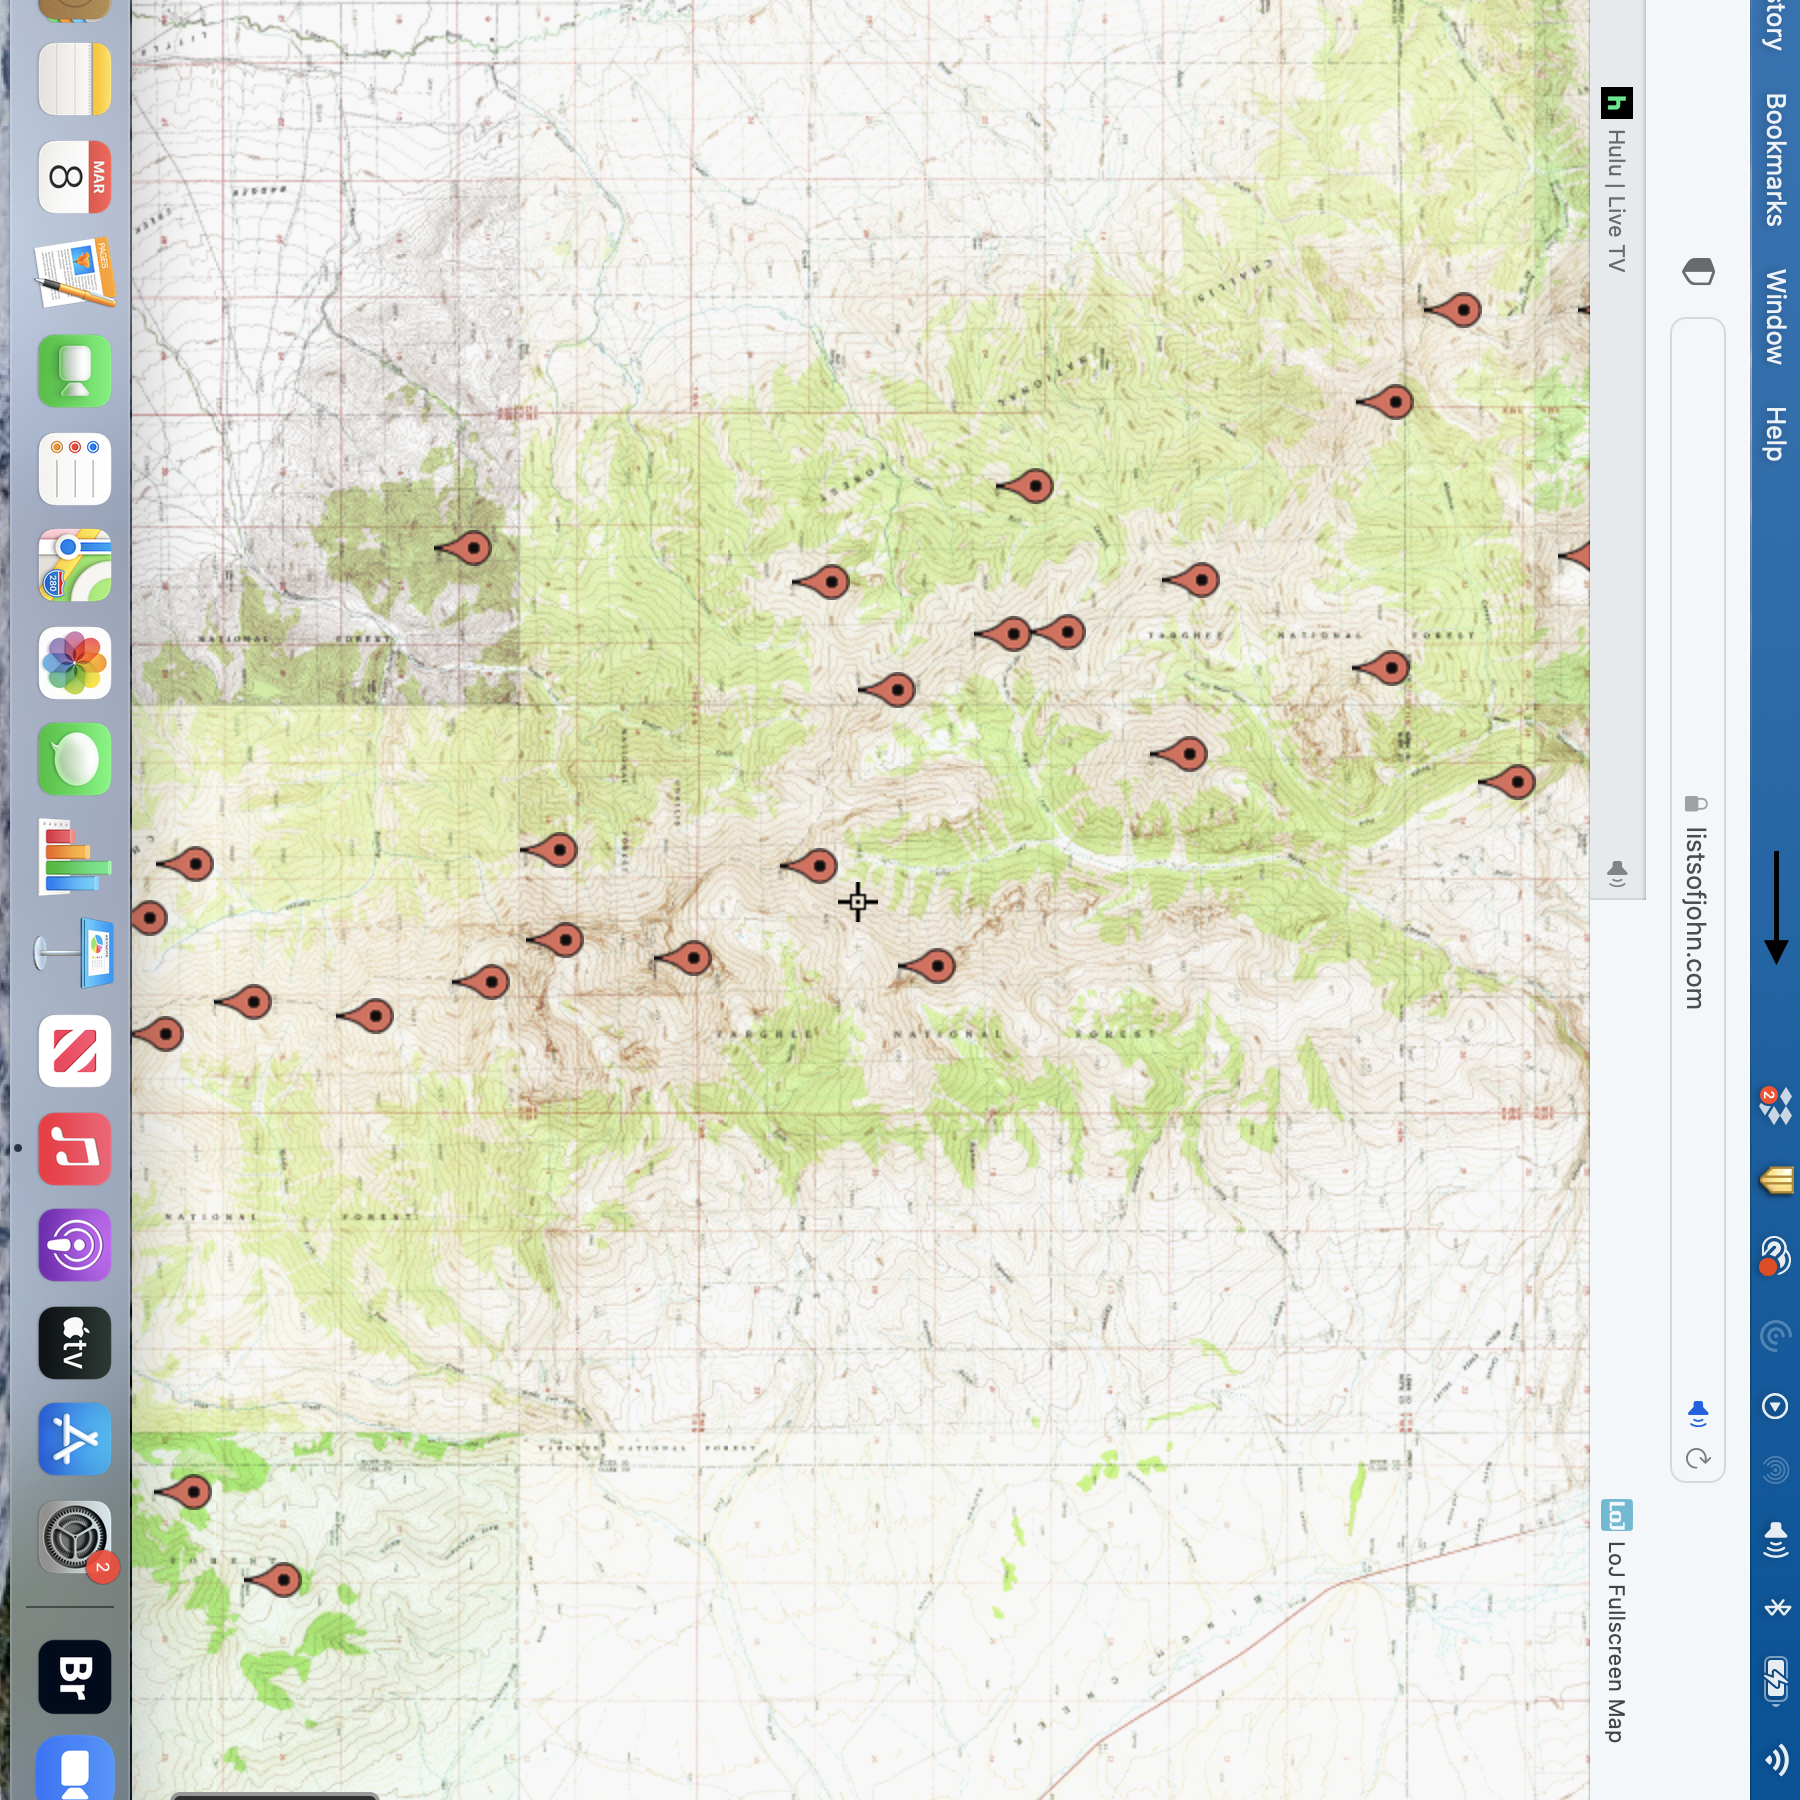Click the Bluetooth icon in menu bar
Viewport: 1800px width, 1800px height.
(1776, 1607)
